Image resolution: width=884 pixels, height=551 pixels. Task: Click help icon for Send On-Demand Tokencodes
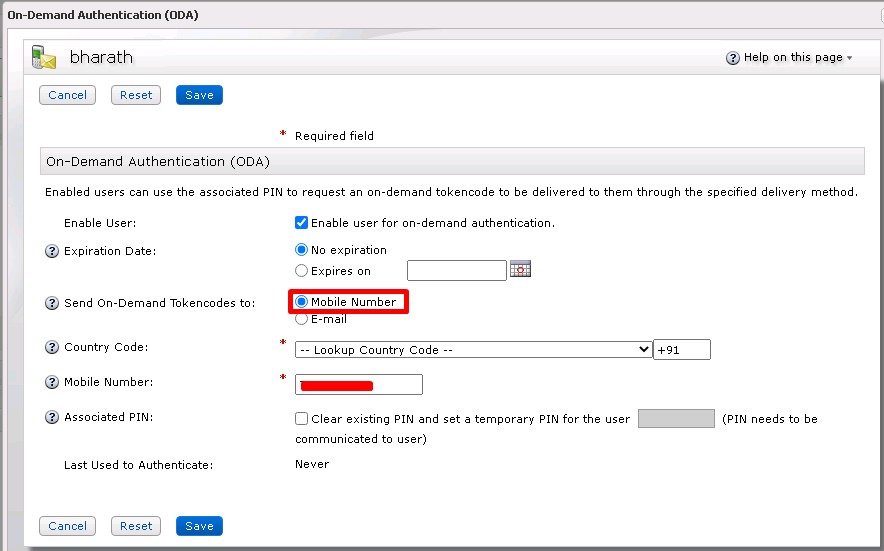[52, 303]
